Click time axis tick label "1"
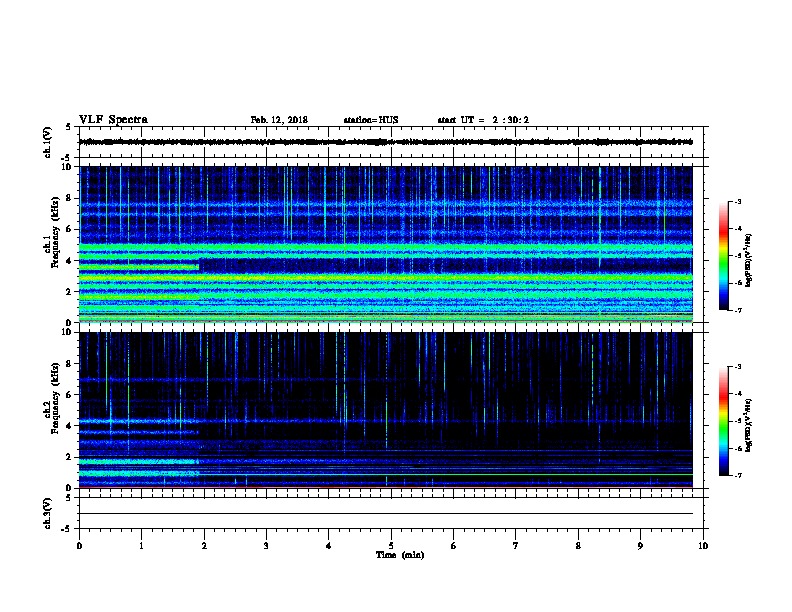 click(141, 545)
